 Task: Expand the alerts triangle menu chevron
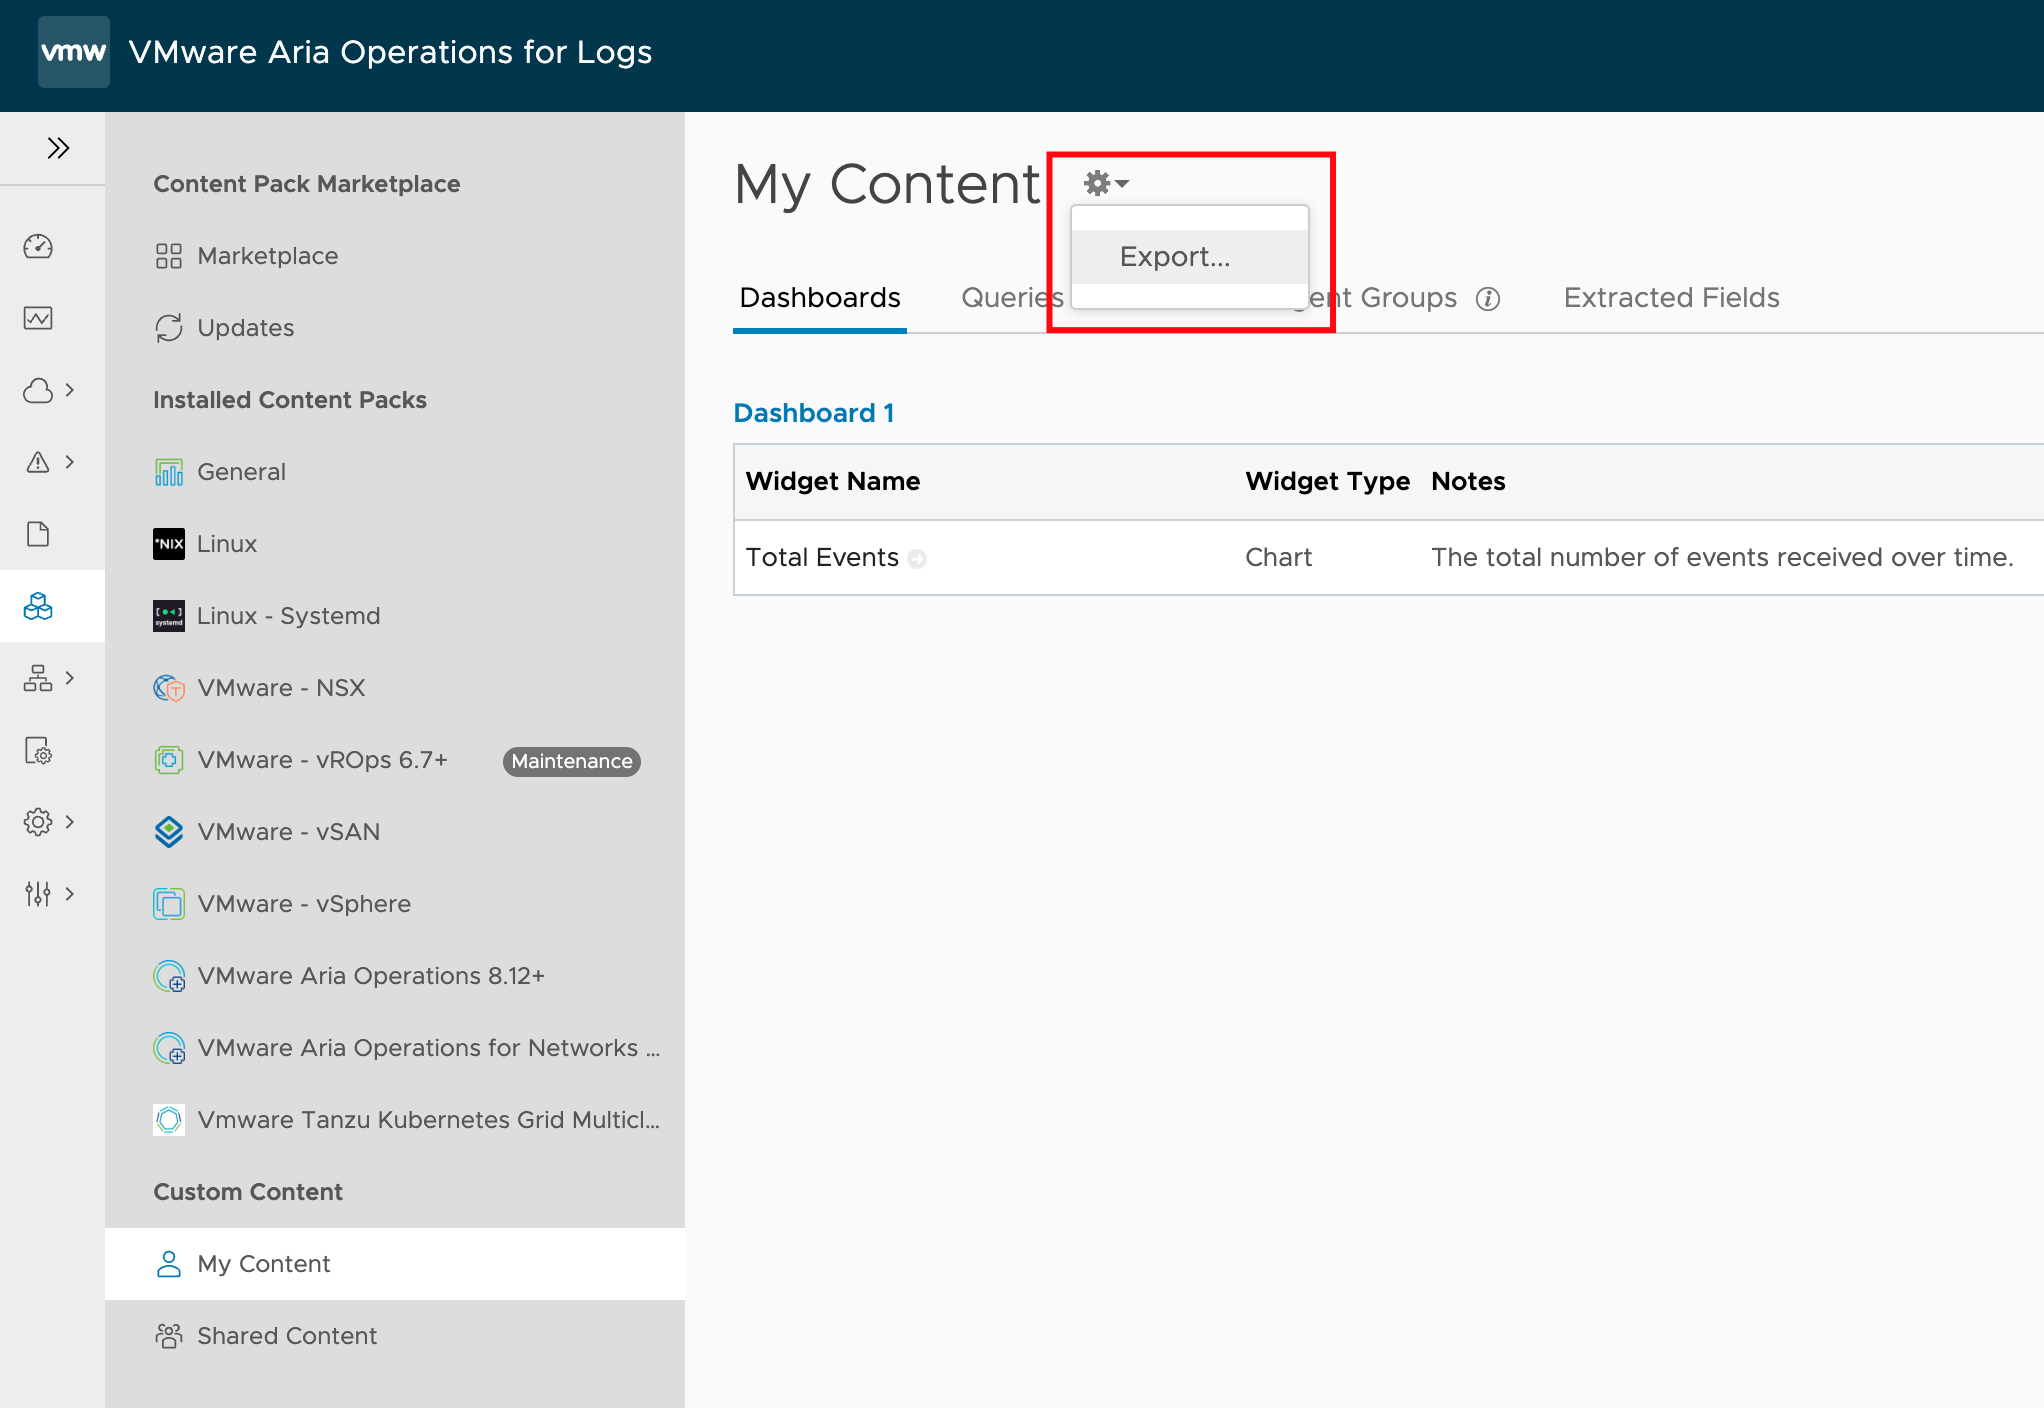point(69,462)
